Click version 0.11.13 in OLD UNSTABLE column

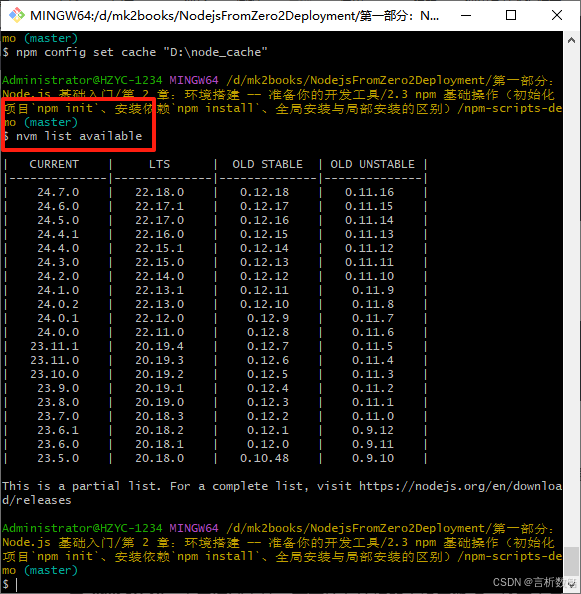click(369, 234)
